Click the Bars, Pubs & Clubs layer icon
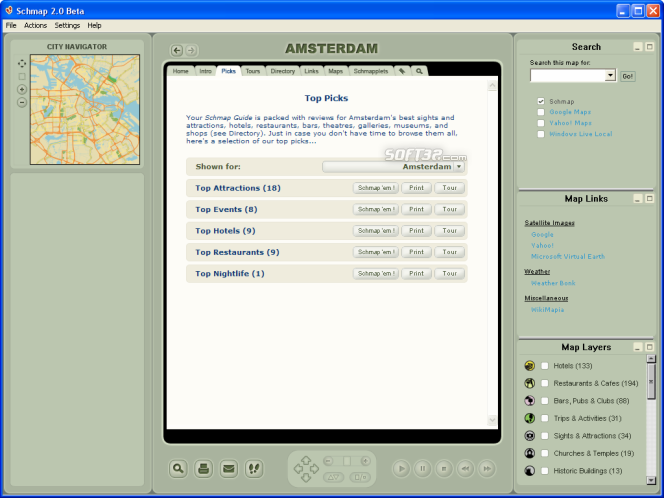The width and height of the screenshot is (664, 498). [529, 401]
